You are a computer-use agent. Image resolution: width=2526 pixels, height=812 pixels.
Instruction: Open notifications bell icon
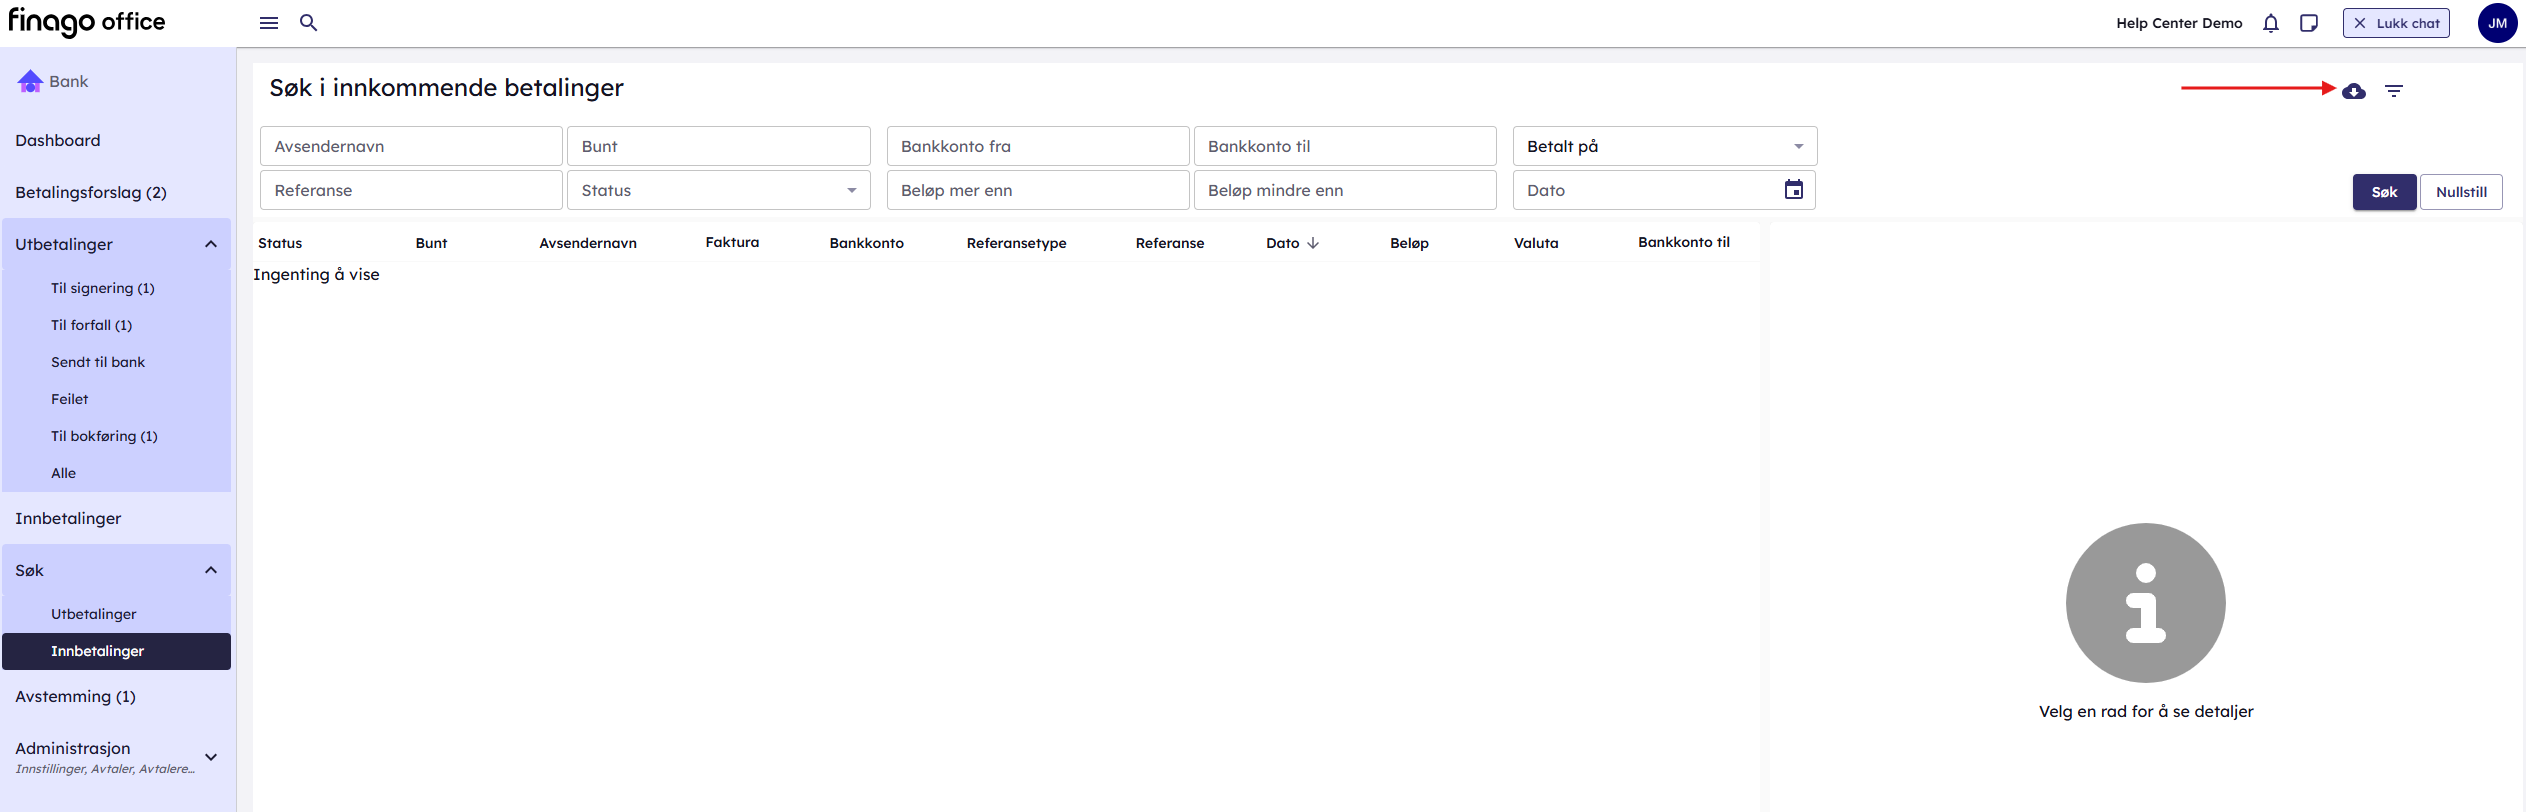pos(2270,23)
